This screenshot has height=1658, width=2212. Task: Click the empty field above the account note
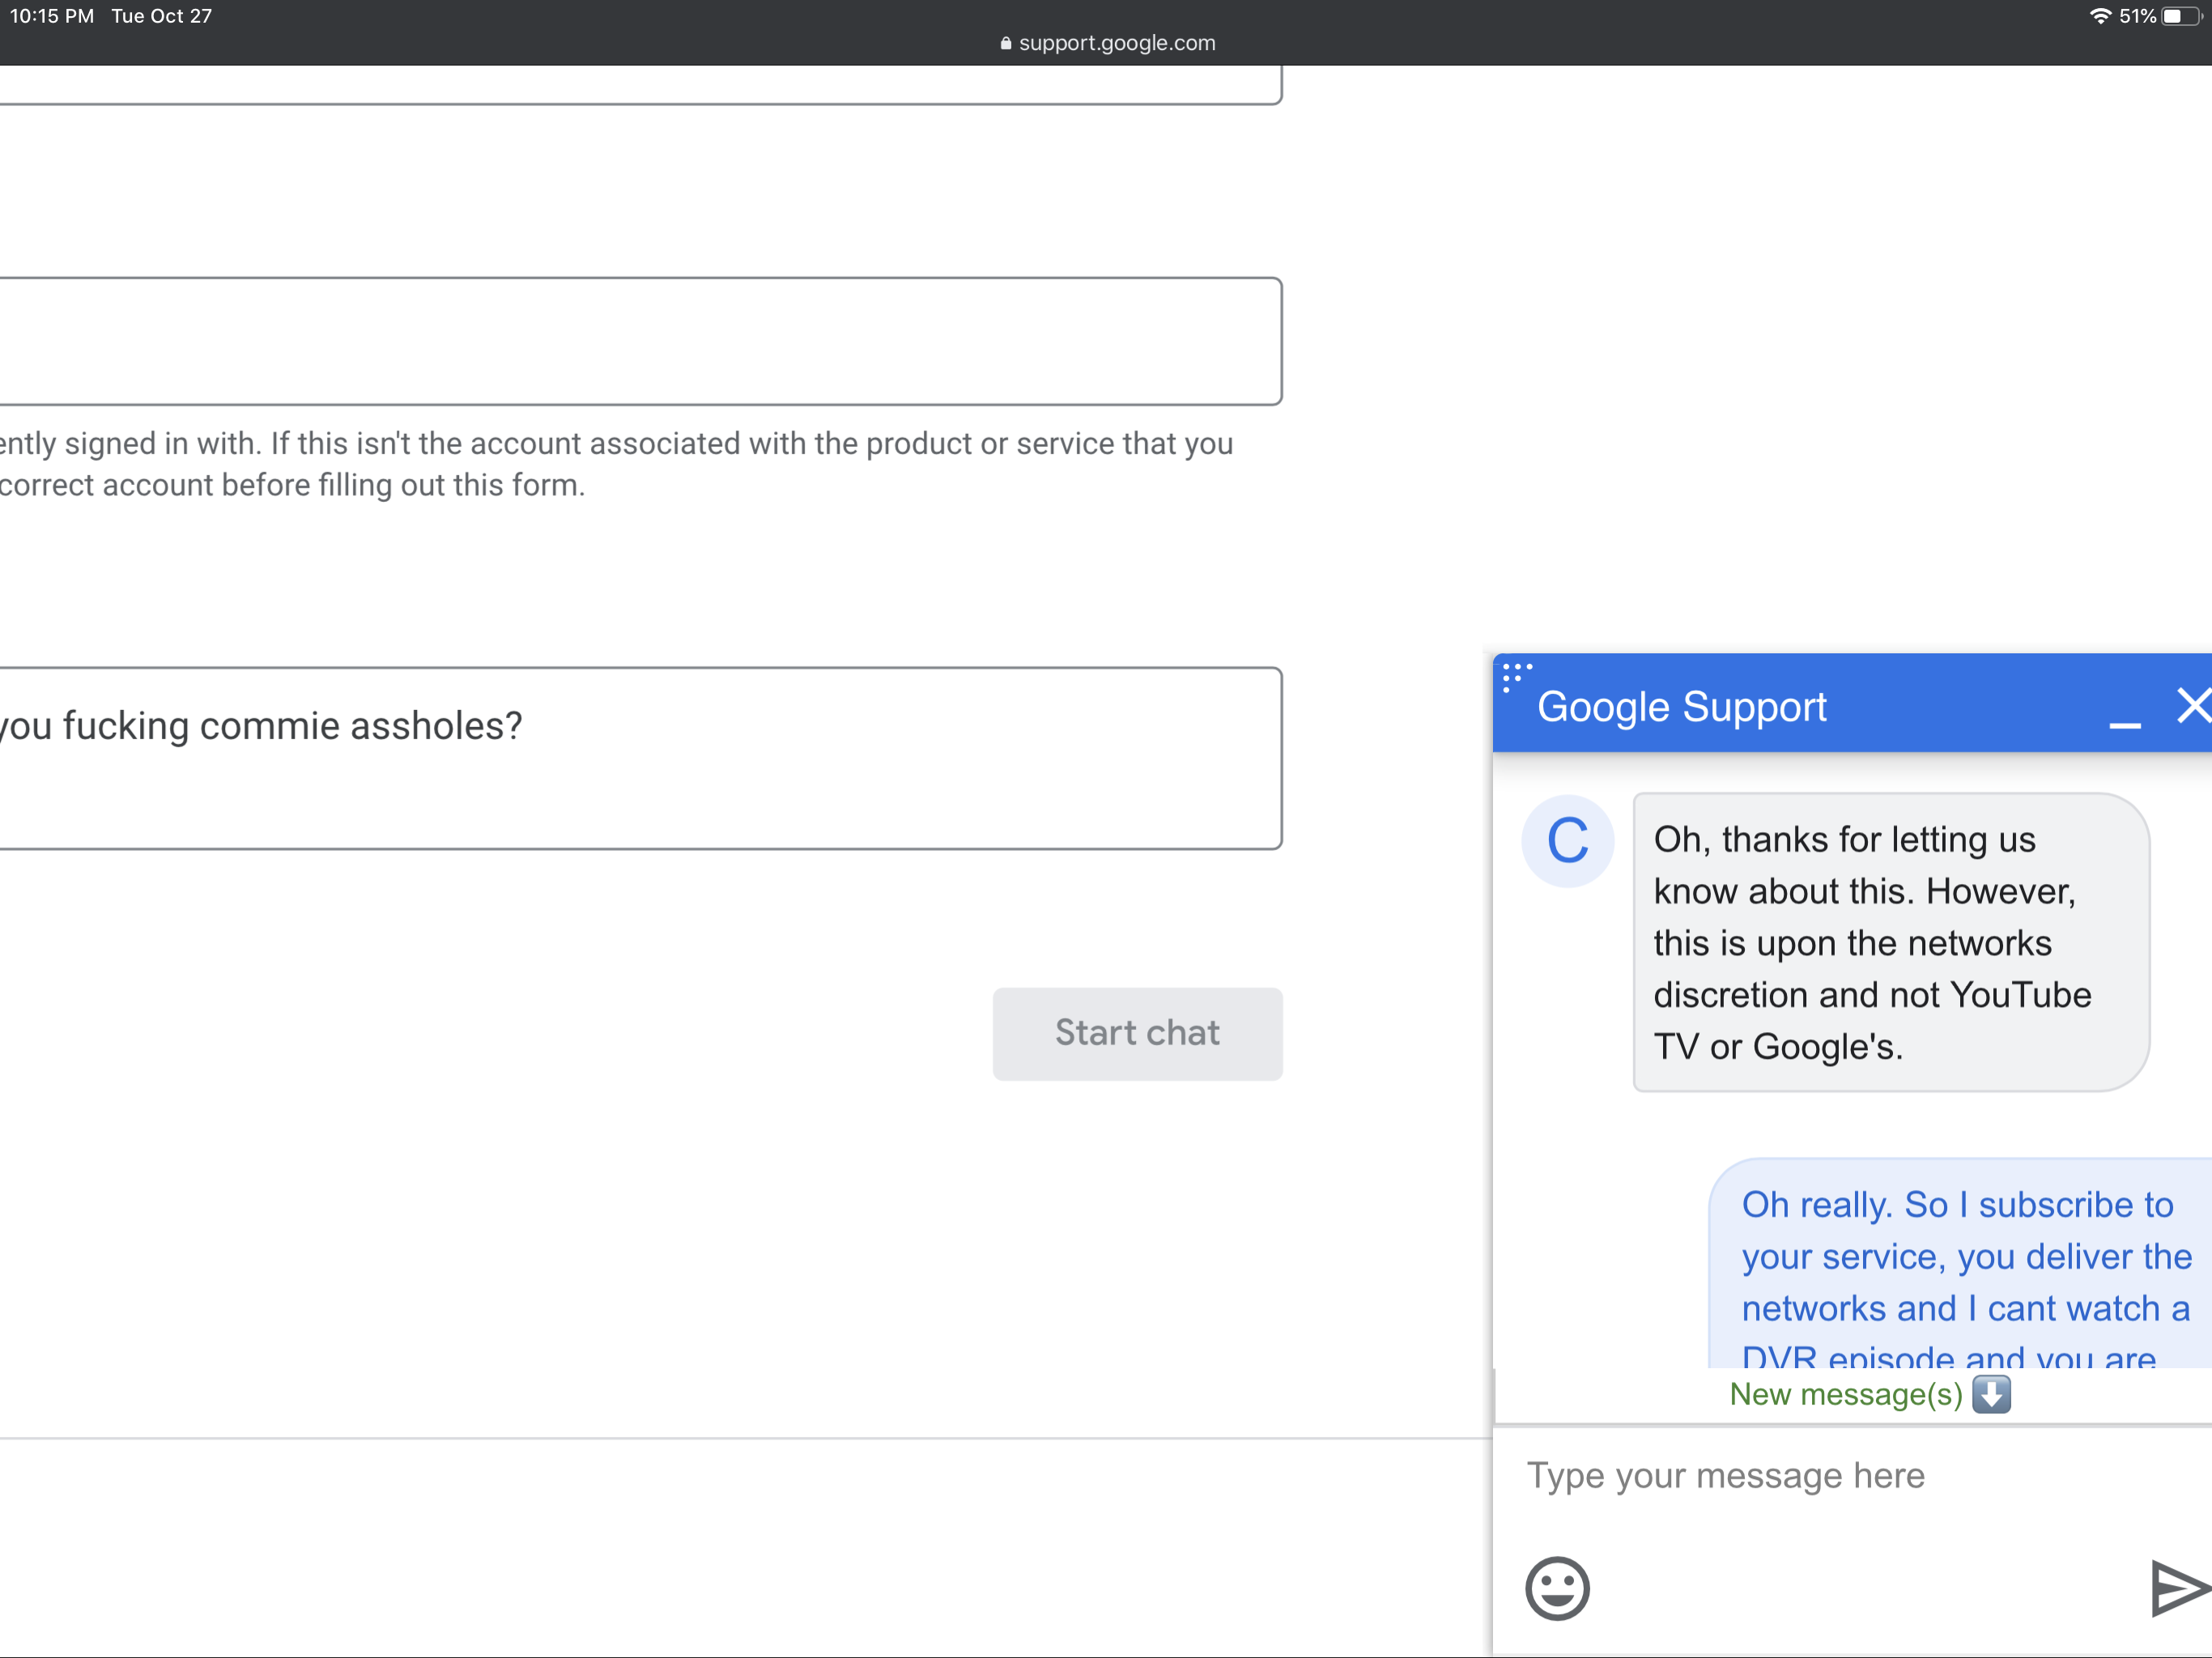tap(640, 341)
